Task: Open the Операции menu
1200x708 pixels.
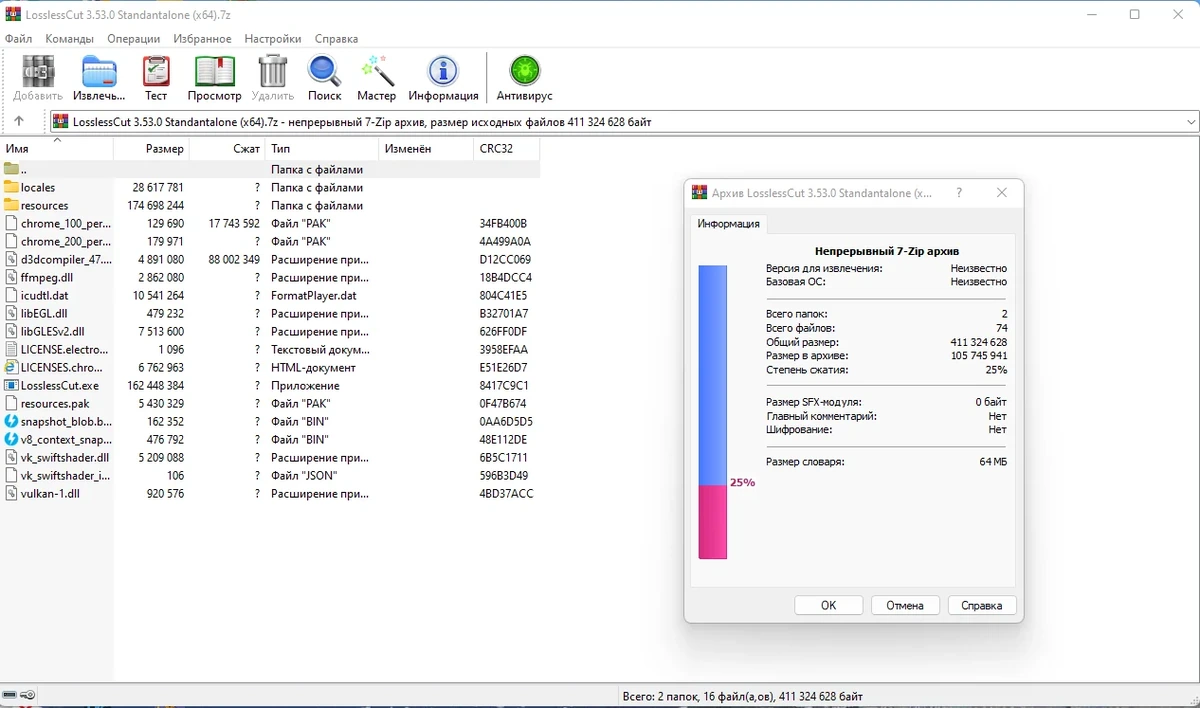Action: (134, 39)
